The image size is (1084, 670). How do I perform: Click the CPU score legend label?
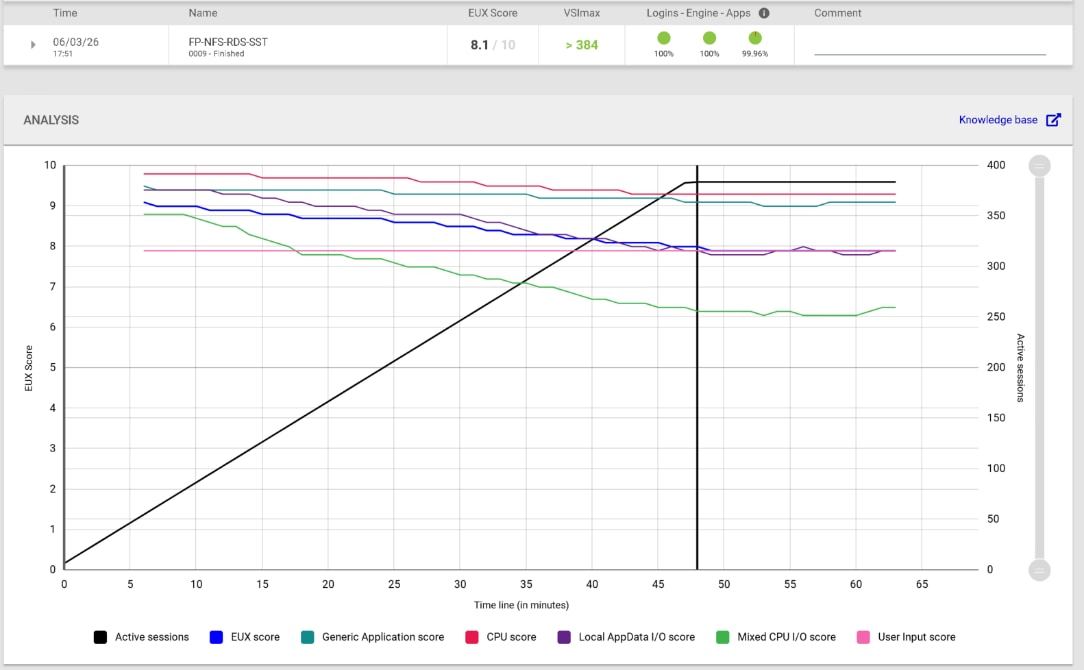click(x=512, y=637)
